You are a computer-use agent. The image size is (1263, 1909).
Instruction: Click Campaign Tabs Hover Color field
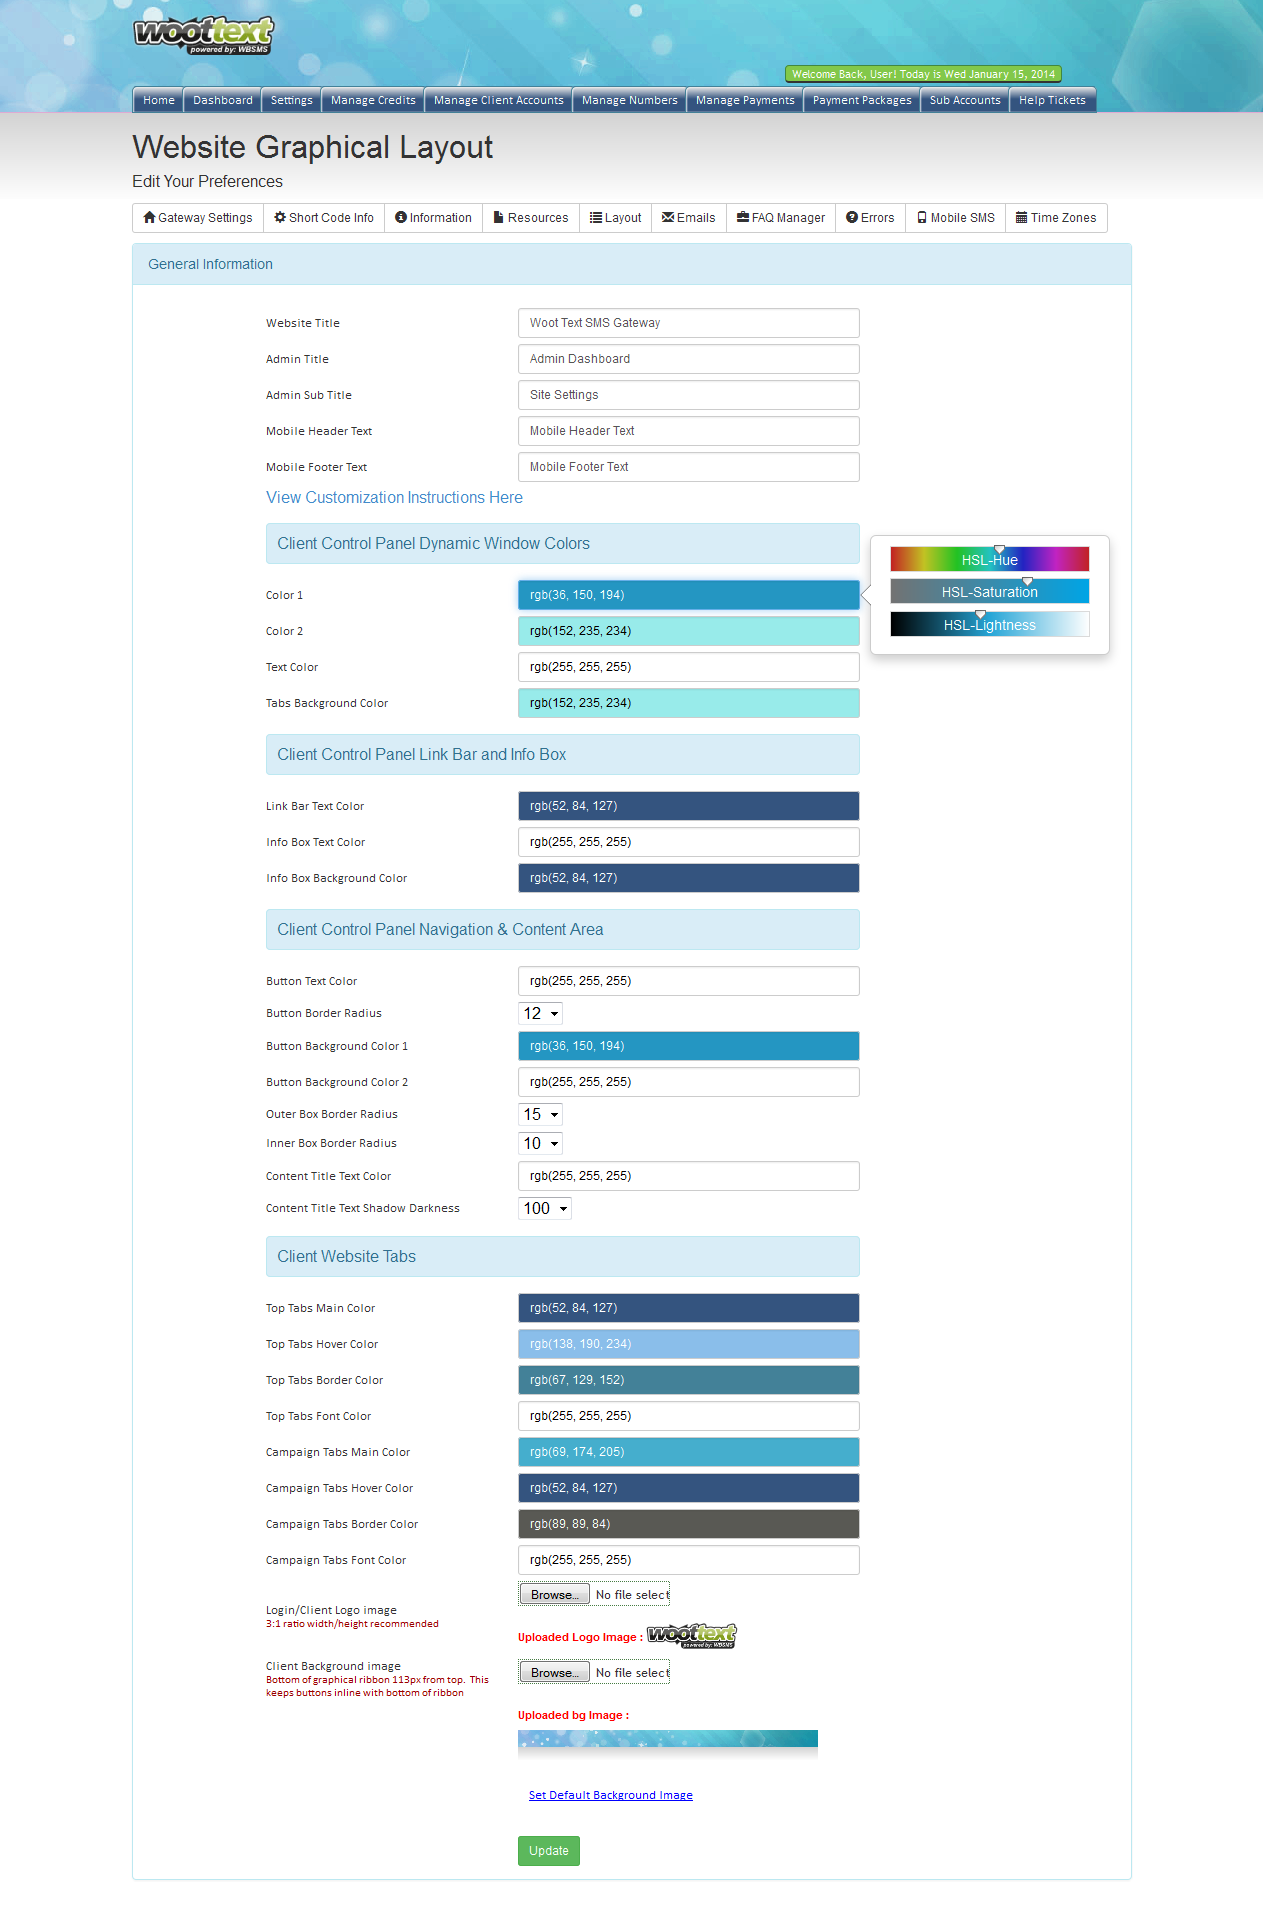pyautogui.click(x=689, y=1488)
